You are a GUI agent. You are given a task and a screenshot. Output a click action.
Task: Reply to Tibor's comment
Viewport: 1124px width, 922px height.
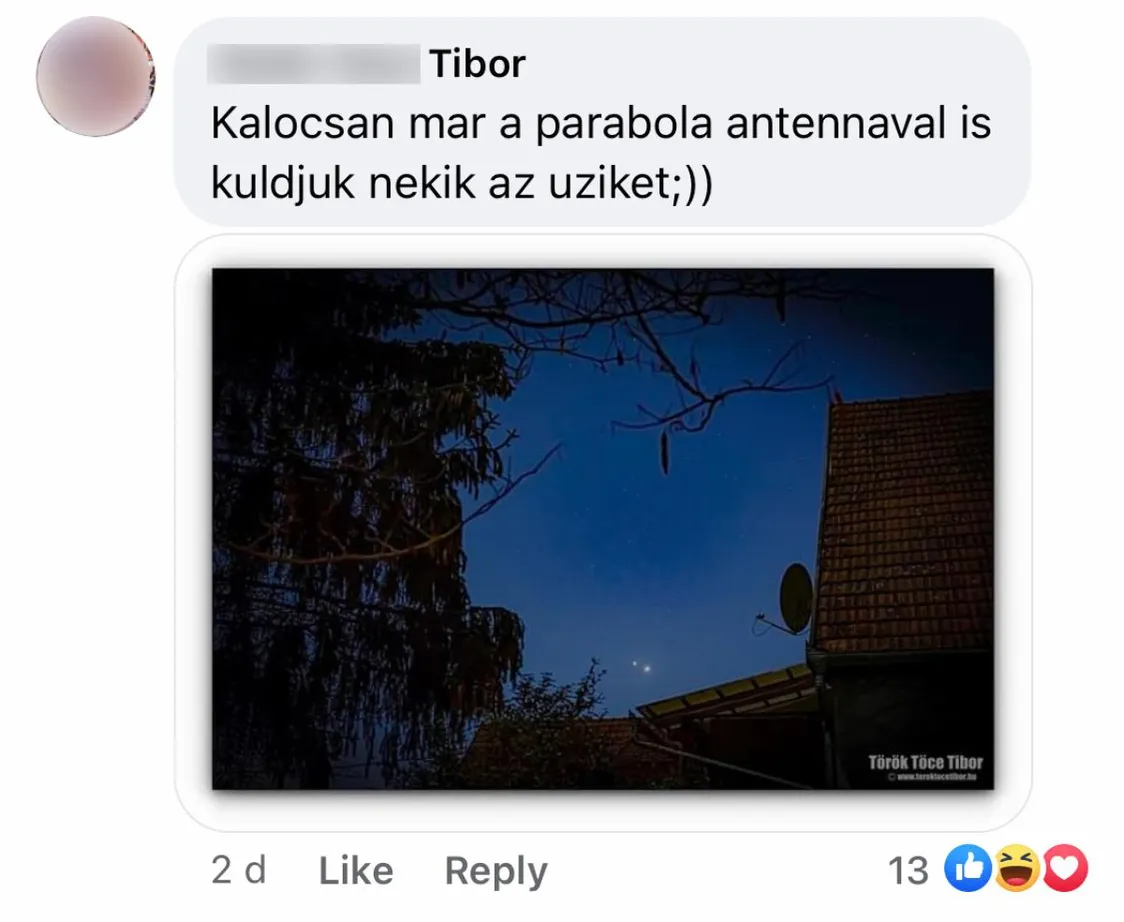496,872
